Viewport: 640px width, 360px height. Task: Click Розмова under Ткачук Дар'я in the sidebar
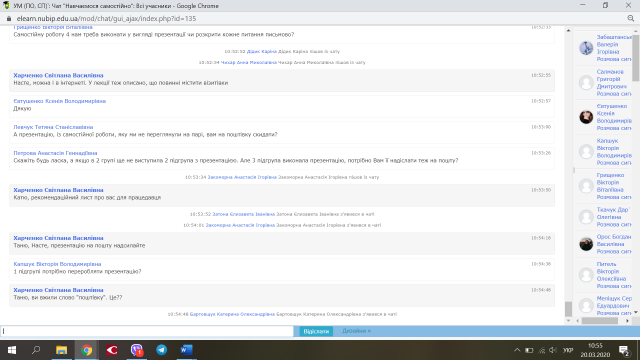(x=613, y=225)
